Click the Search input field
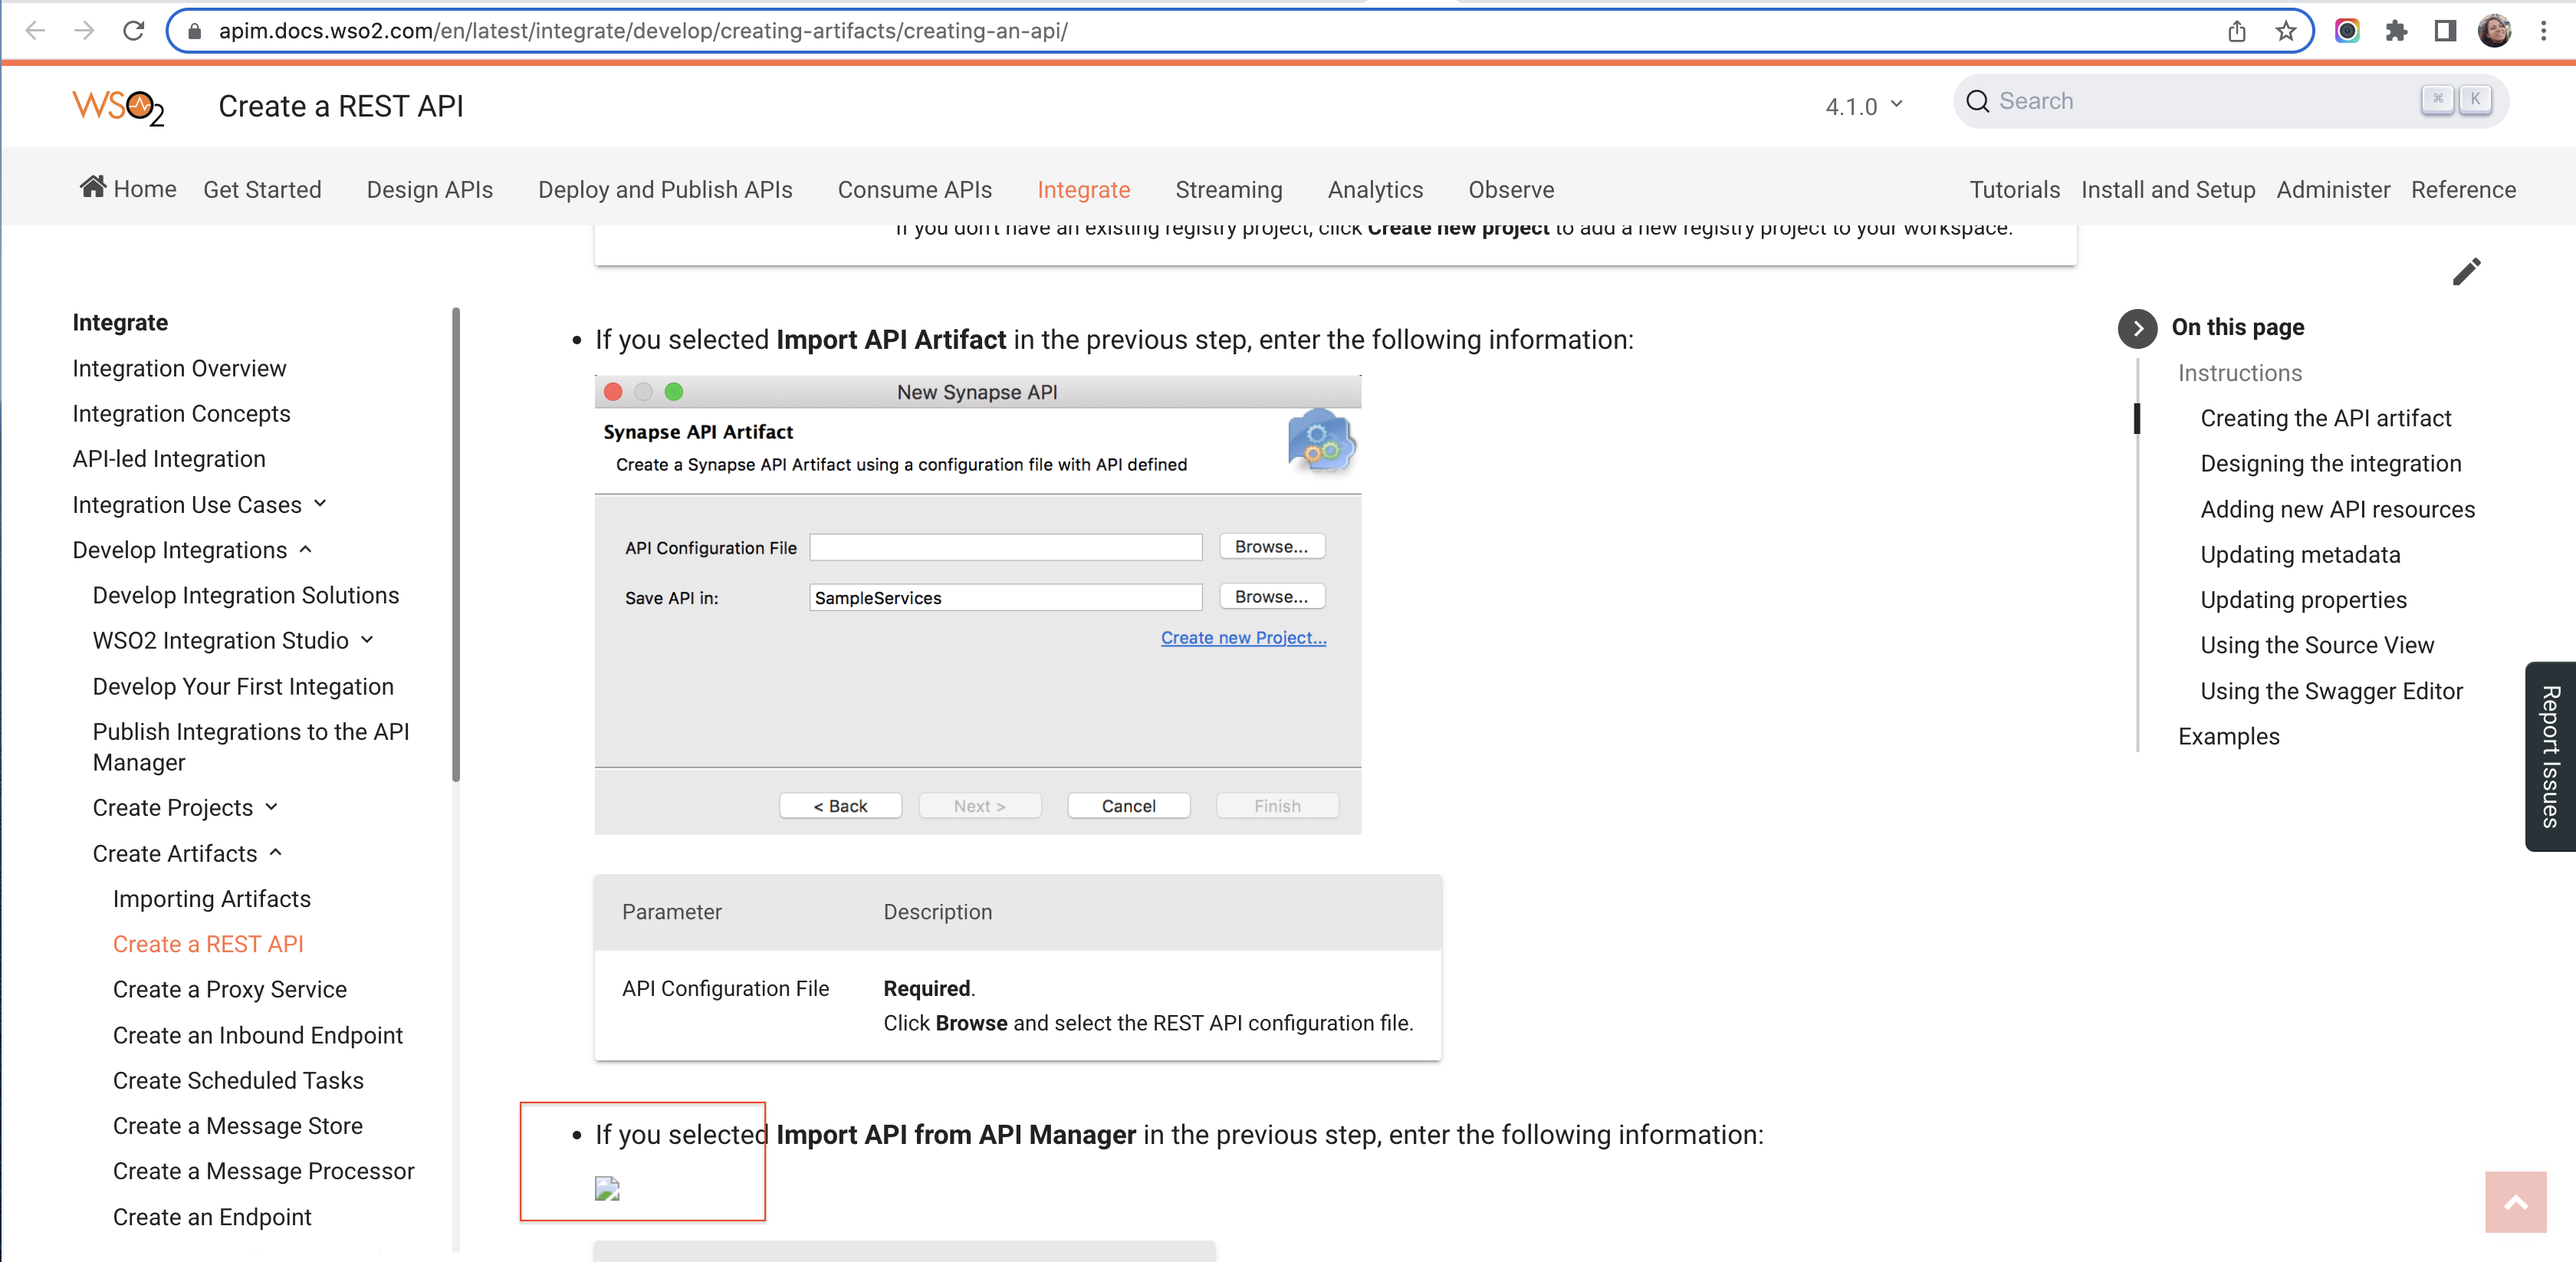Viewport: 2576px width, 1262px height. [2200, 101]
